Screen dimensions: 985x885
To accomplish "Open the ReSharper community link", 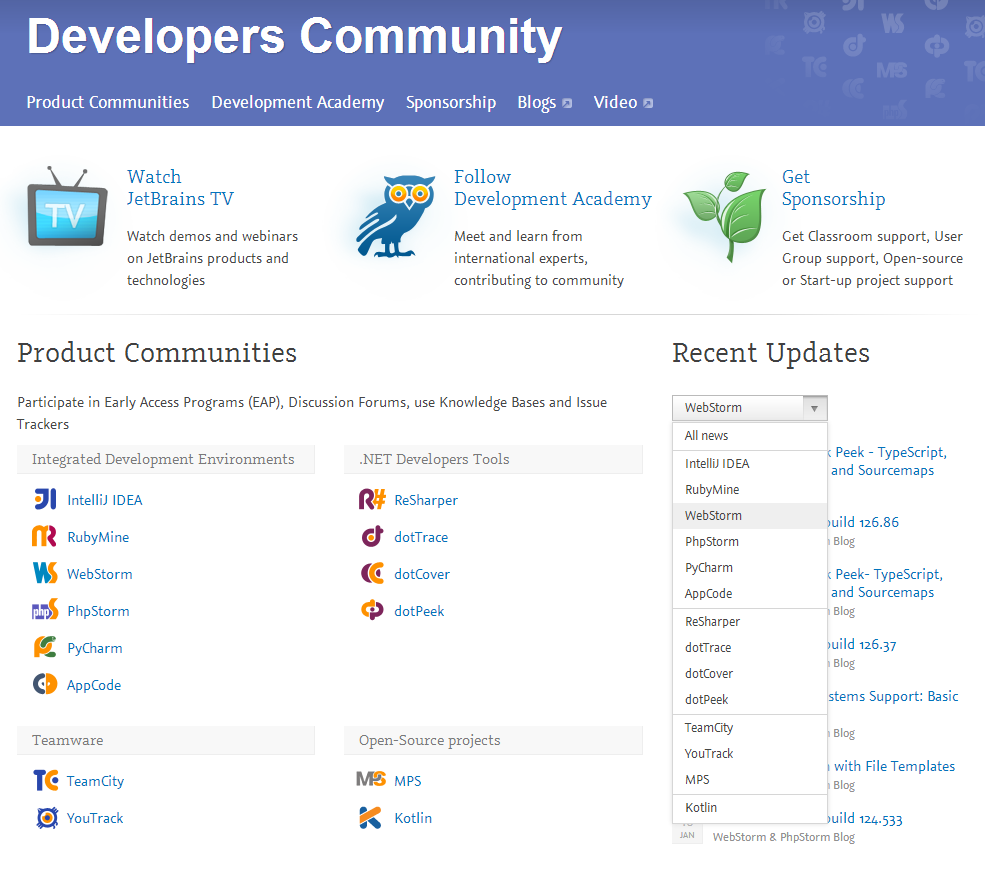I will tap(426, 501).
